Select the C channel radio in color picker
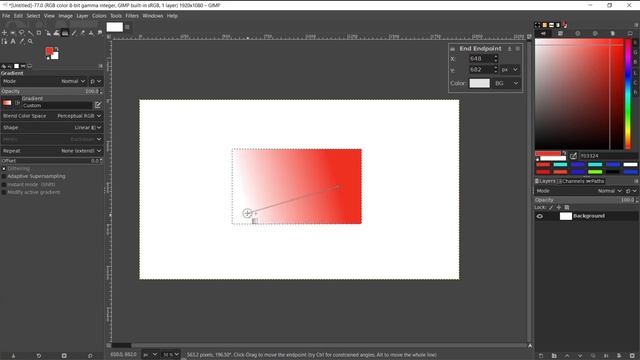The width and height of the screenshot is (640, 360). click(x=635, y=82)
